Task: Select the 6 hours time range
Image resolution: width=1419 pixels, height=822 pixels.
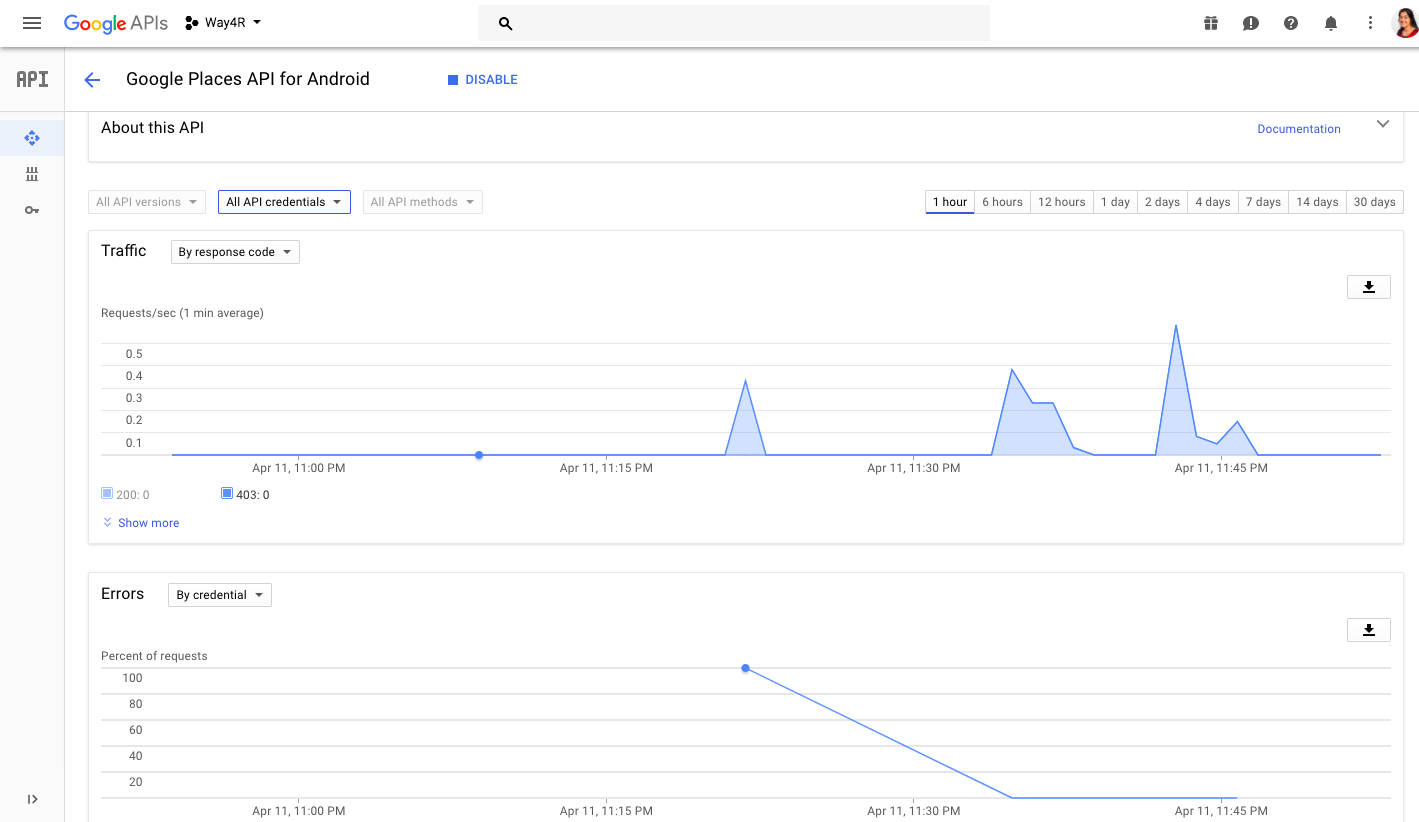Action: tap(1002, 202)
